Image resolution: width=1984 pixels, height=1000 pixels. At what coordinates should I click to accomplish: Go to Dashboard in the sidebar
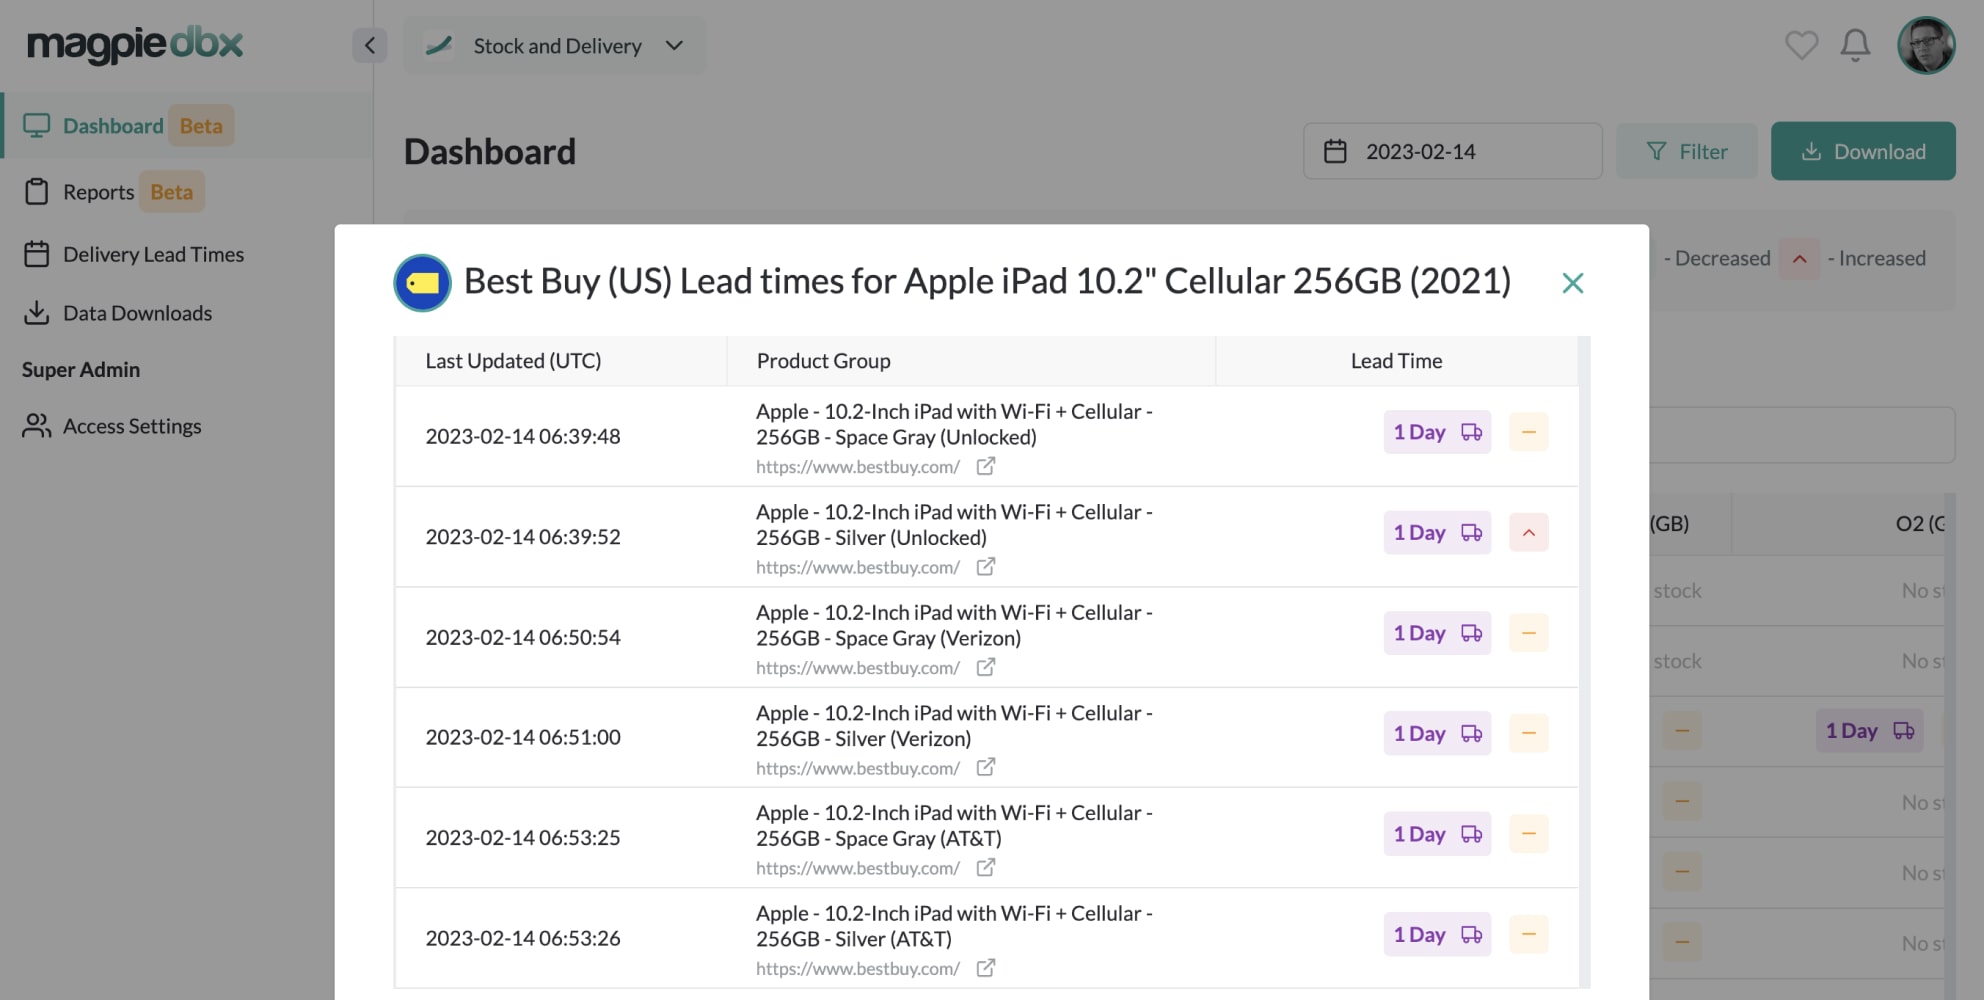pyautogui.click(x=186, y=125)
